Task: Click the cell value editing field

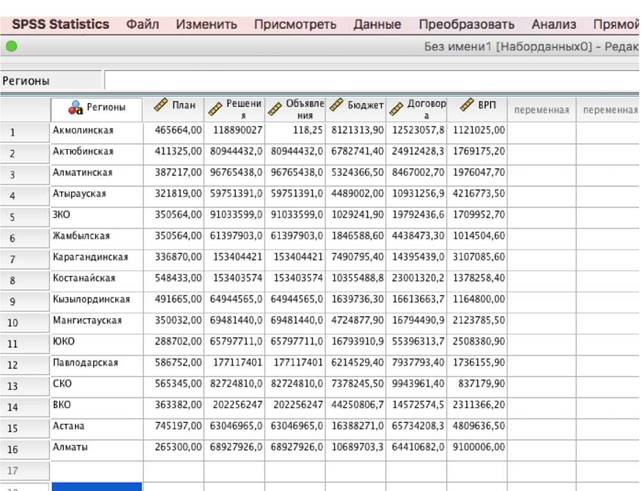Action: (x=372, y=80)
